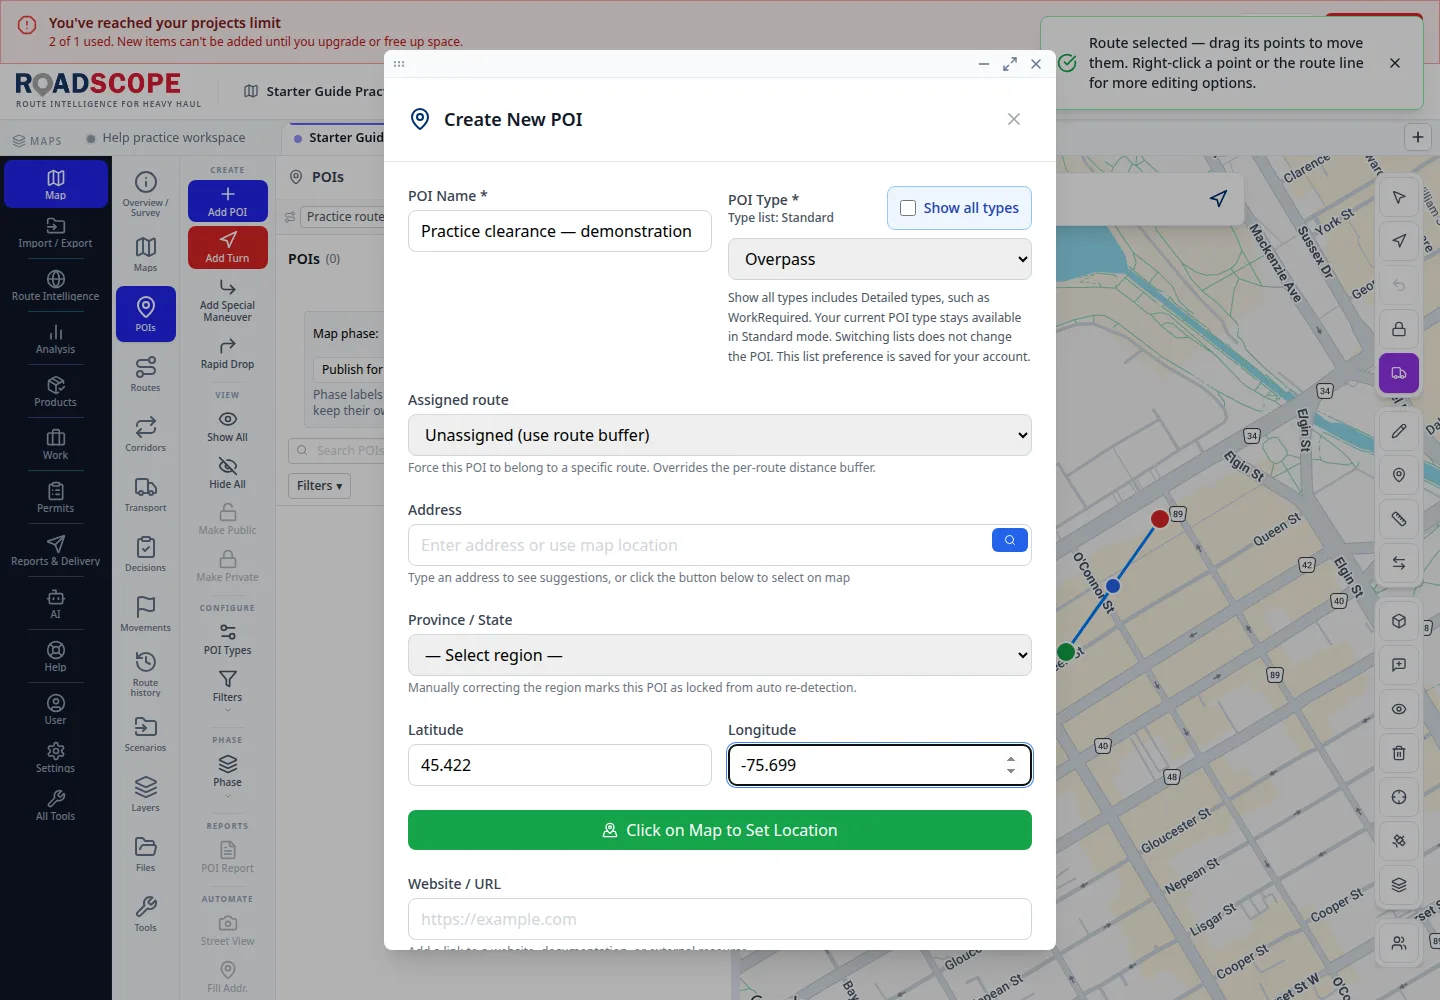Open the Layers panel icon
The width and height of the screenshot is (1440, 1000).
point(146,794)
